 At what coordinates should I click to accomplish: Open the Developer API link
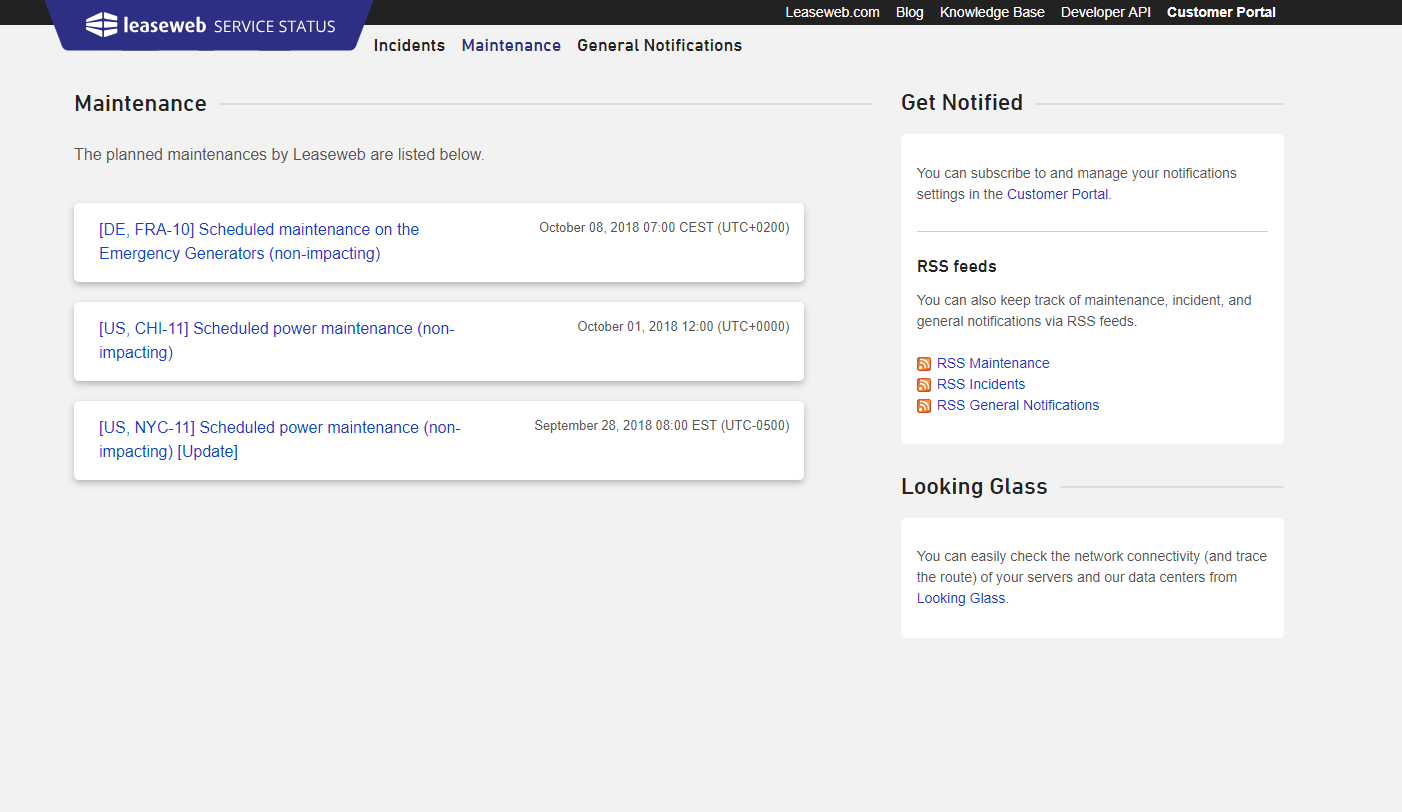click(1105, 12)
